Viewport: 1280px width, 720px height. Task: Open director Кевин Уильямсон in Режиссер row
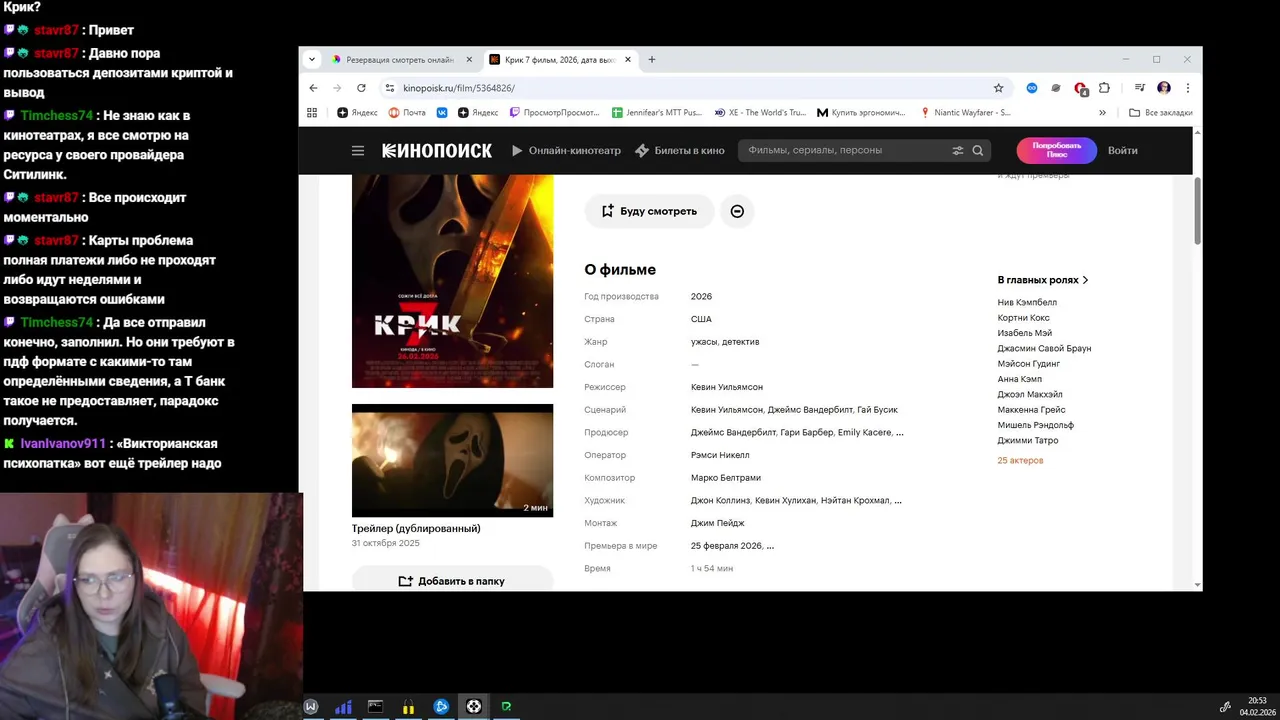(x=726, y=387)
